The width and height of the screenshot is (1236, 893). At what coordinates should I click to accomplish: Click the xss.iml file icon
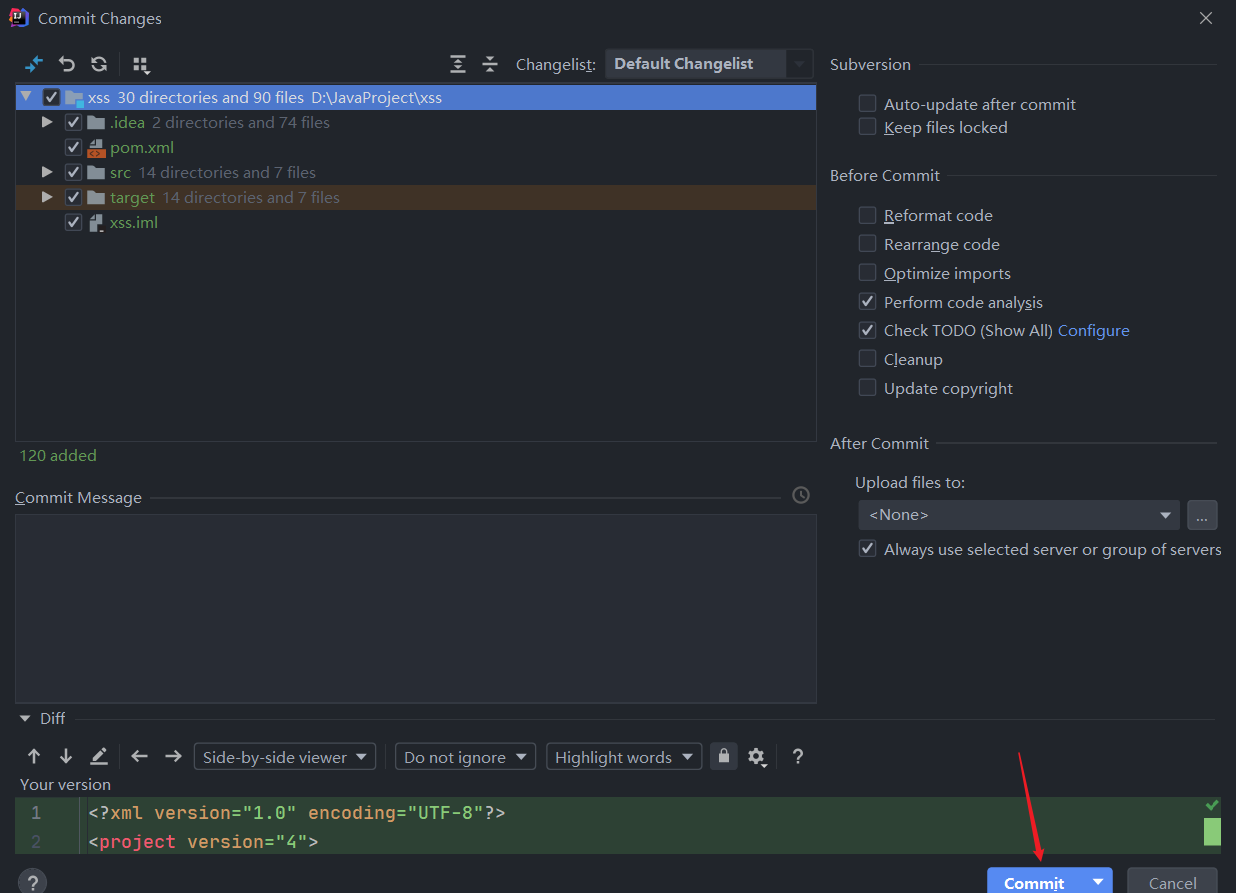(x=97, y=223)
